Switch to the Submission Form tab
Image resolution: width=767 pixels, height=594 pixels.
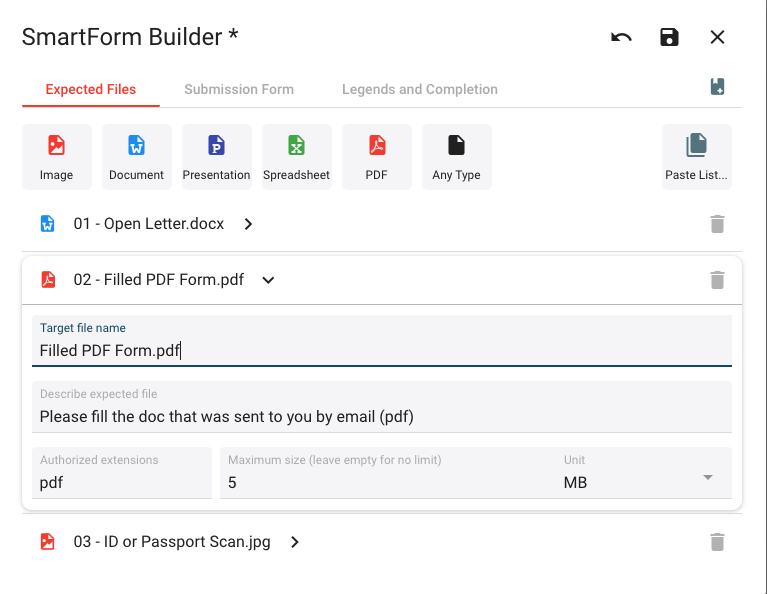239,89
